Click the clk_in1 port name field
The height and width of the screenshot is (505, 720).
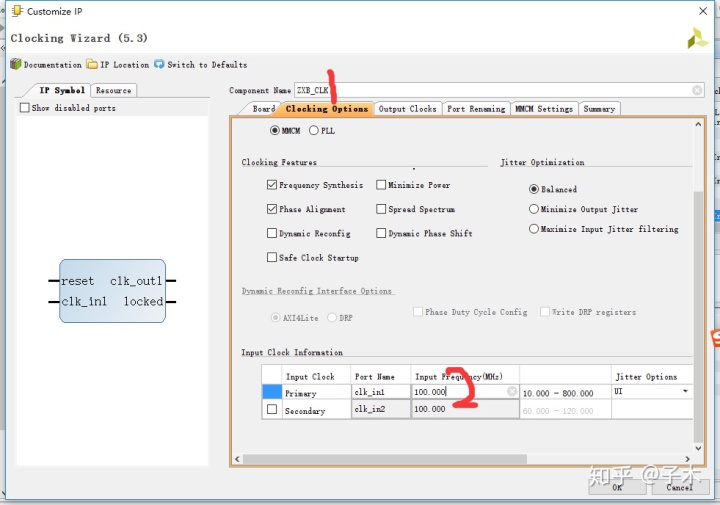381,392
